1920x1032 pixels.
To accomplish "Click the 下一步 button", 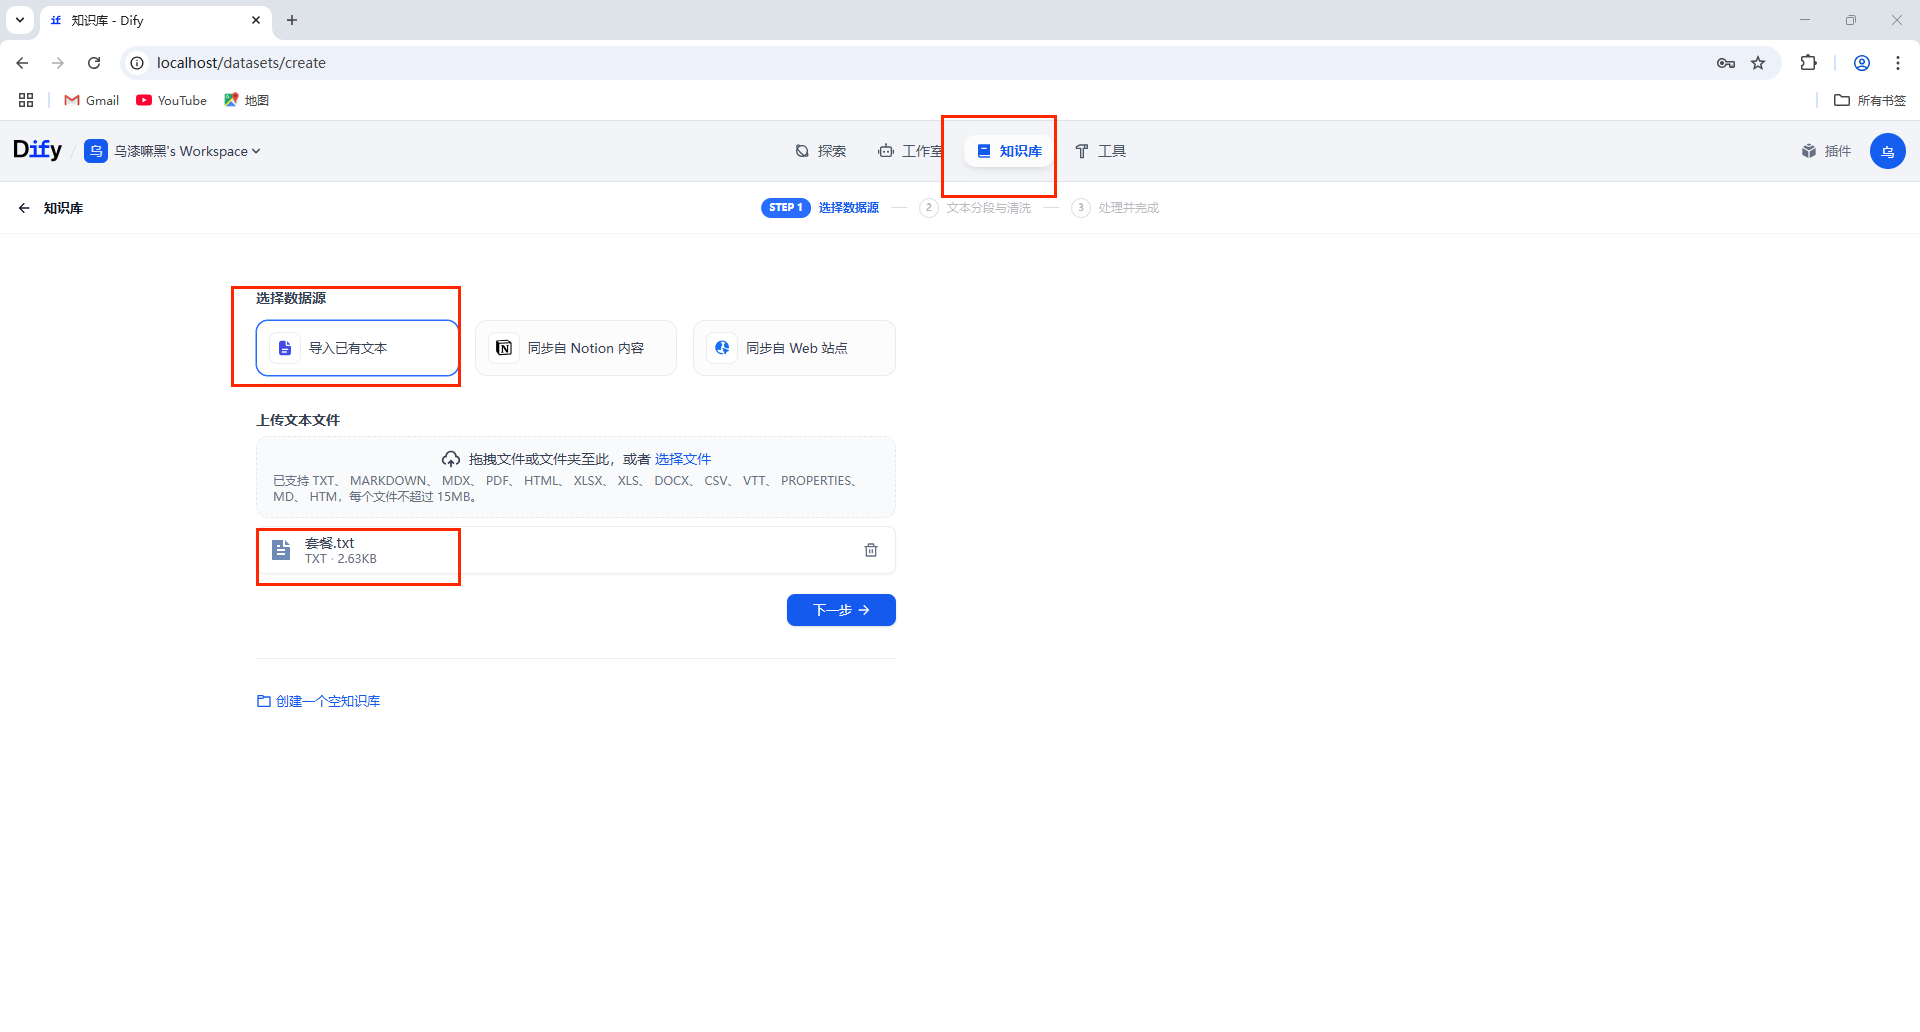I will (841, 610).
